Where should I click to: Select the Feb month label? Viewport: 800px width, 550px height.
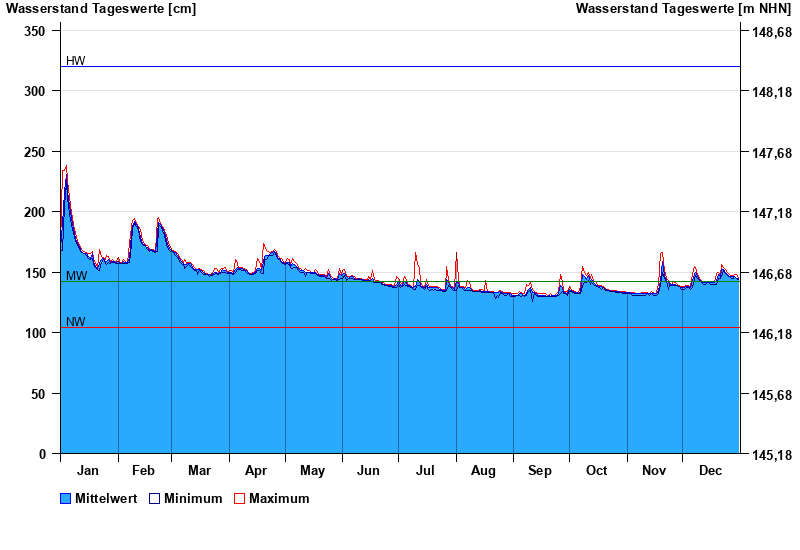[x=143, y=471]
